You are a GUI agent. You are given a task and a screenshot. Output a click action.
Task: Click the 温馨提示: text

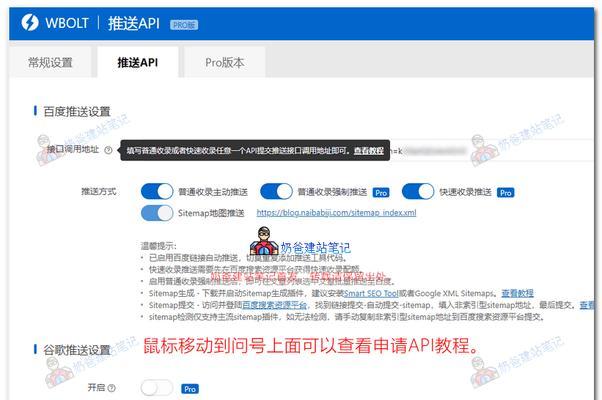tap(159, 246)
